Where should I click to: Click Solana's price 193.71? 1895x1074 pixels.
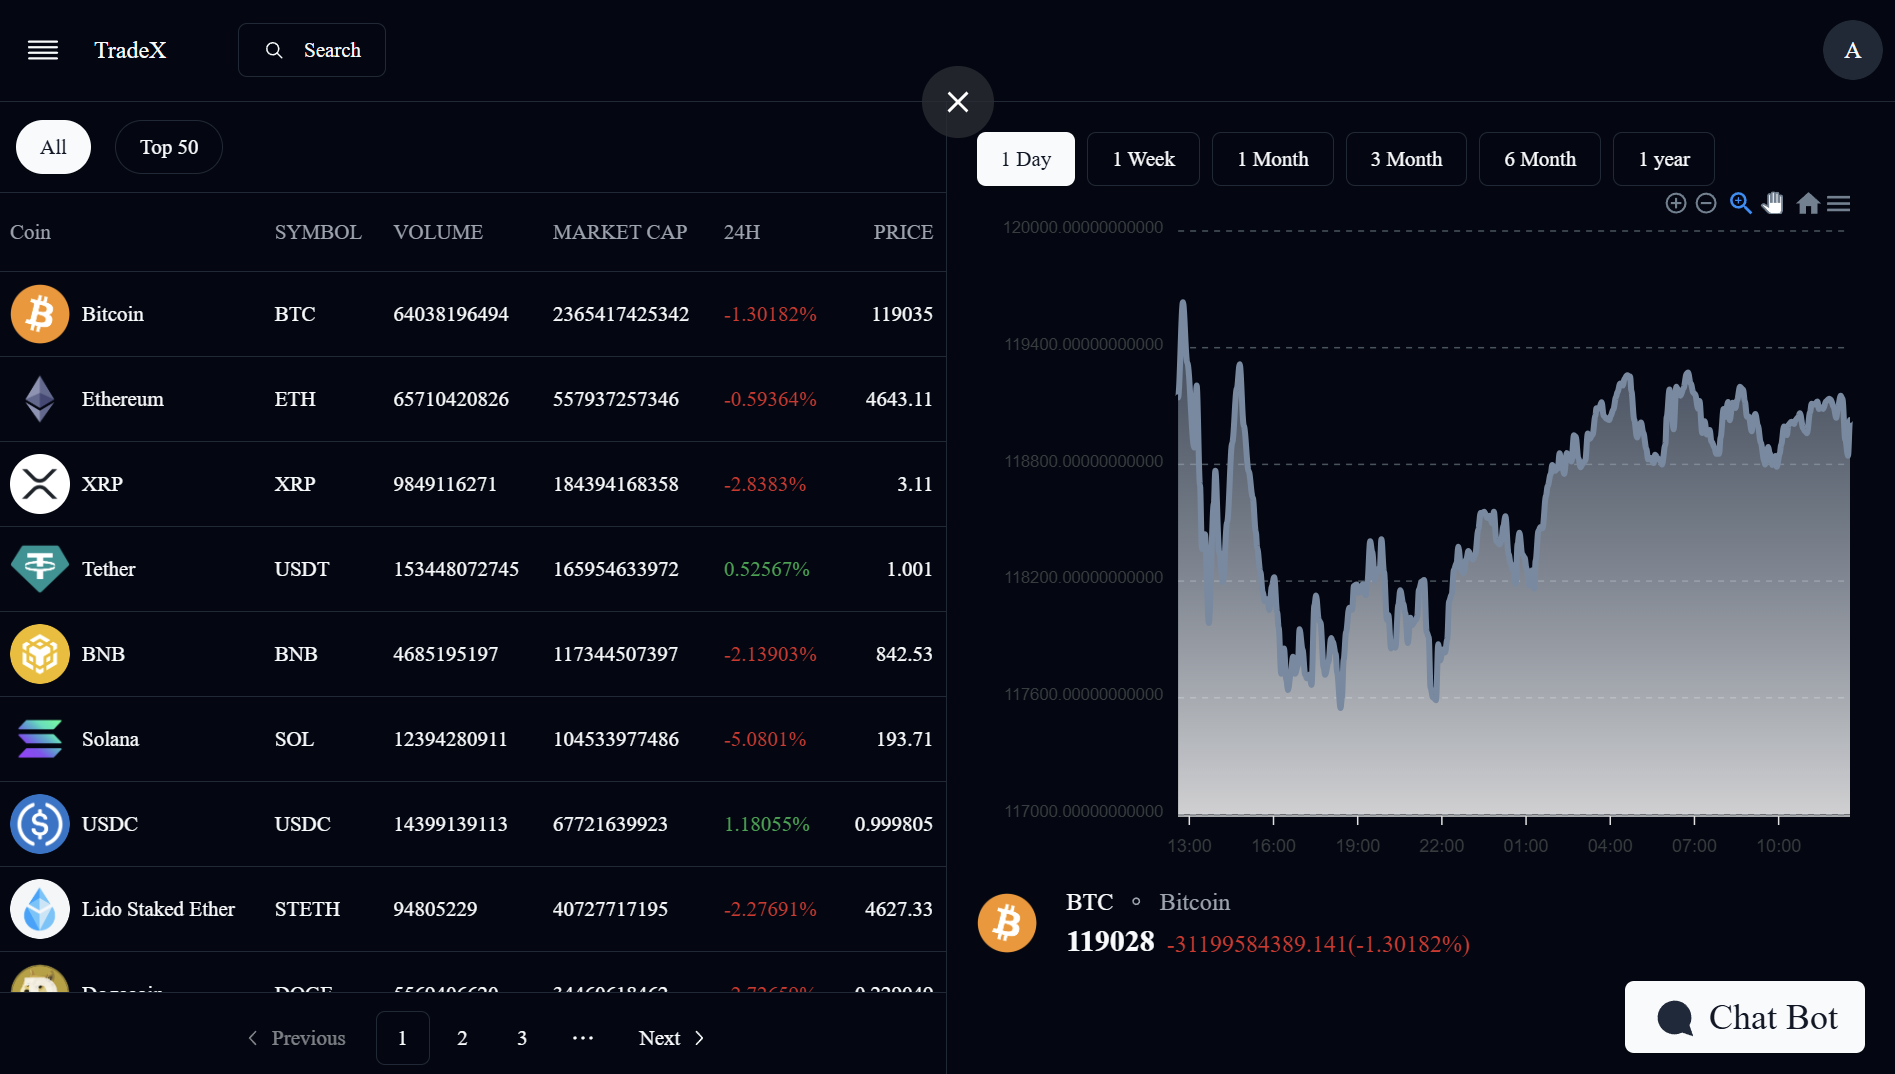tap(904, 739)
